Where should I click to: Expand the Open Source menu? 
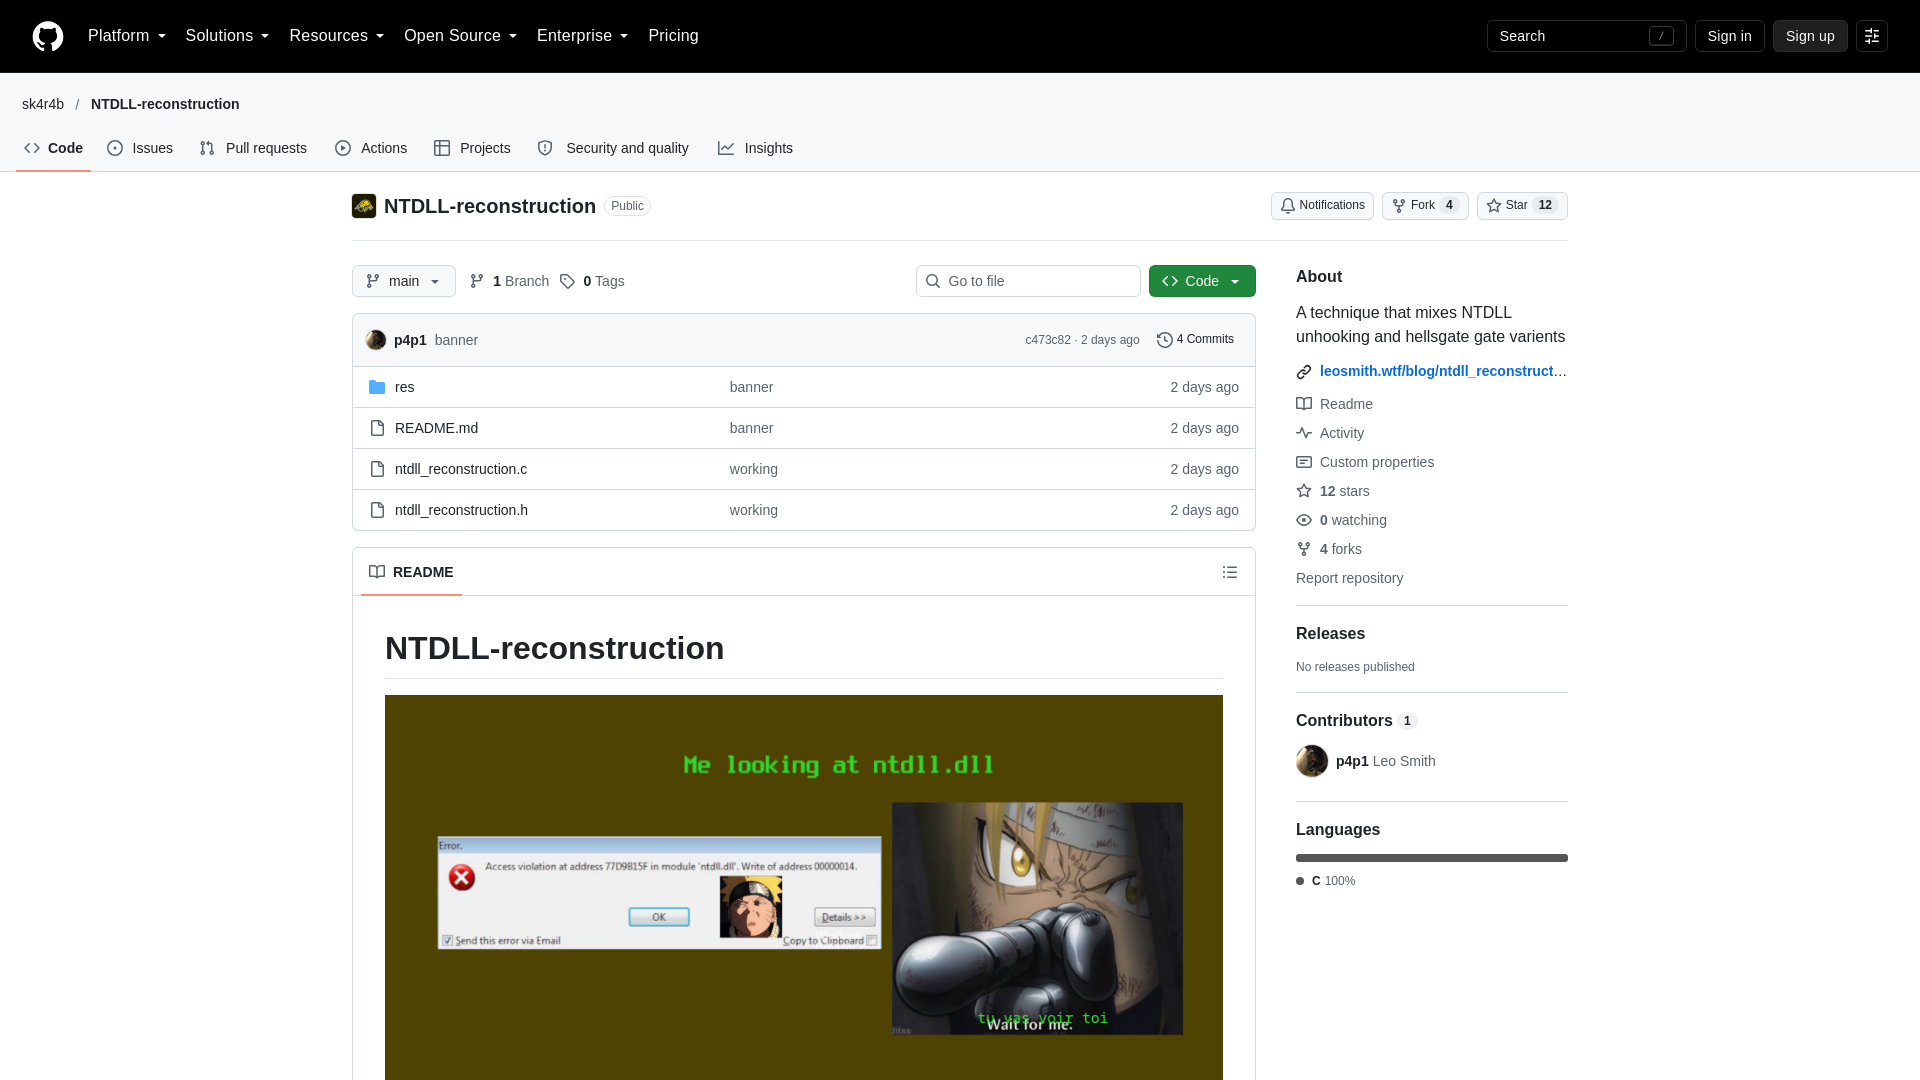point(460,36)
